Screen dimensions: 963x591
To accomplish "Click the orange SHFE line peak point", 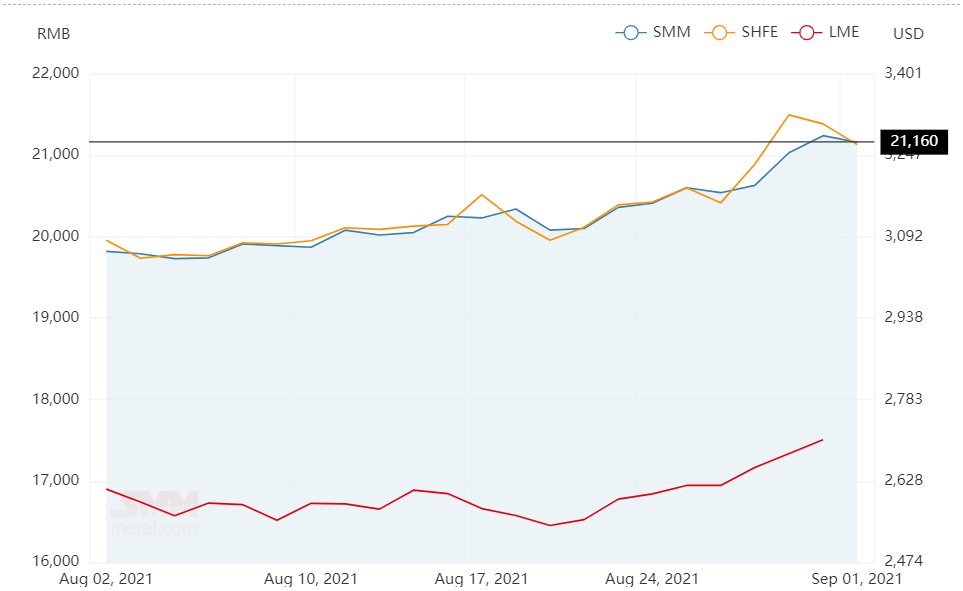I will click(789, 115).
